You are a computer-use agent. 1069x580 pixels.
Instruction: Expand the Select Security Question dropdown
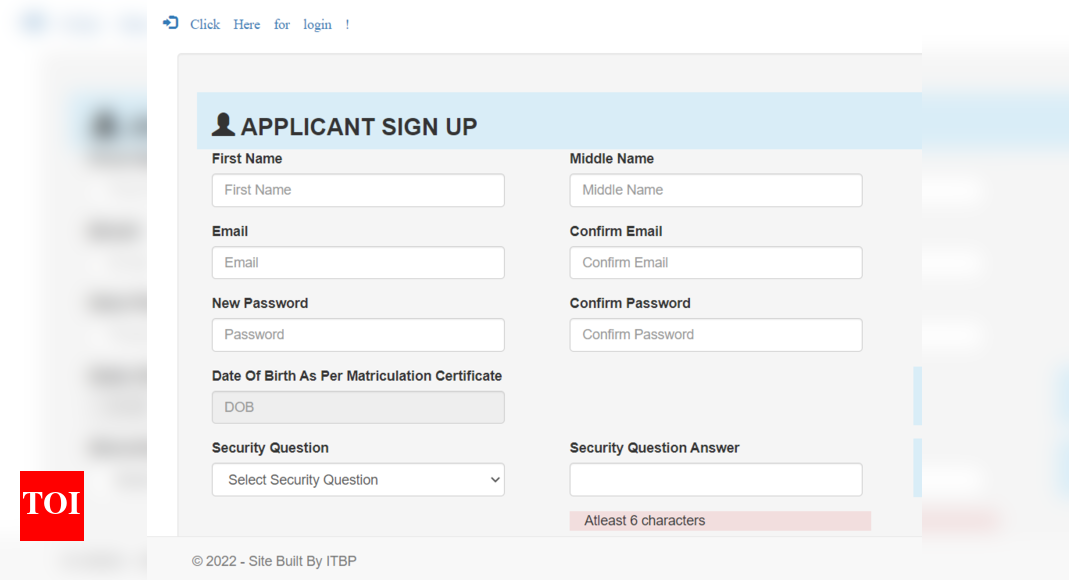tap(358, 480)
